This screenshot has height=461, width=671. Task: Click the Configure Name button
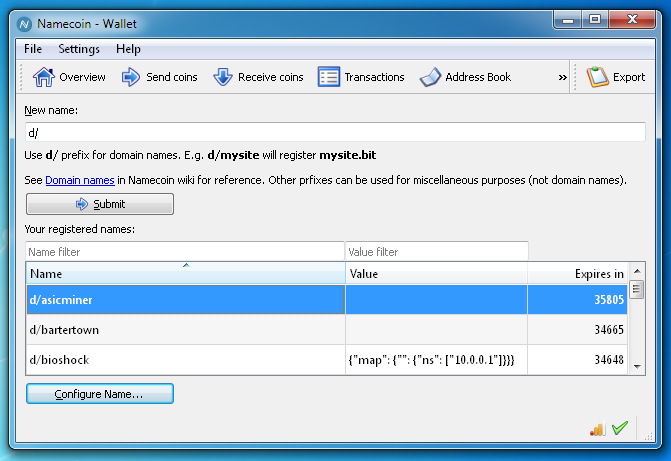[x=100, y=394]
